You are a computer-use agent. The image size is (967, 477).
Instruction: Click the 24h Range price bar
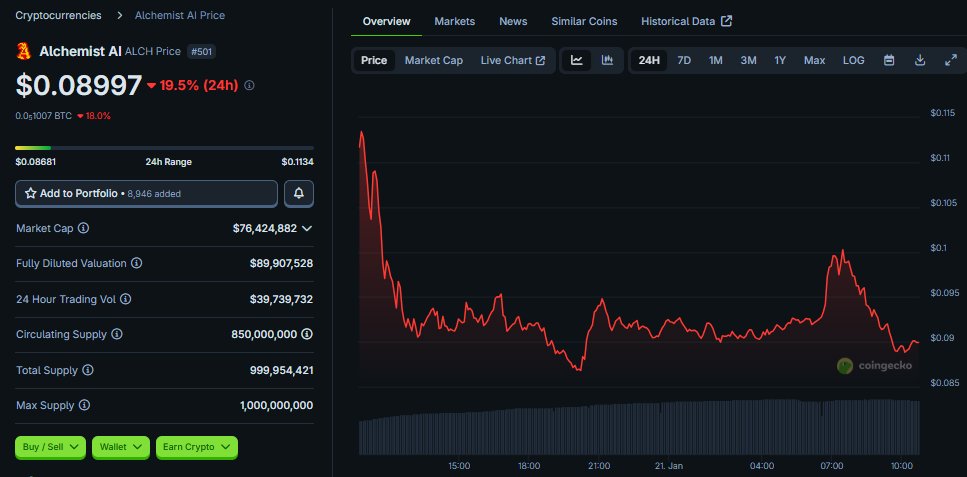(164, 148)
